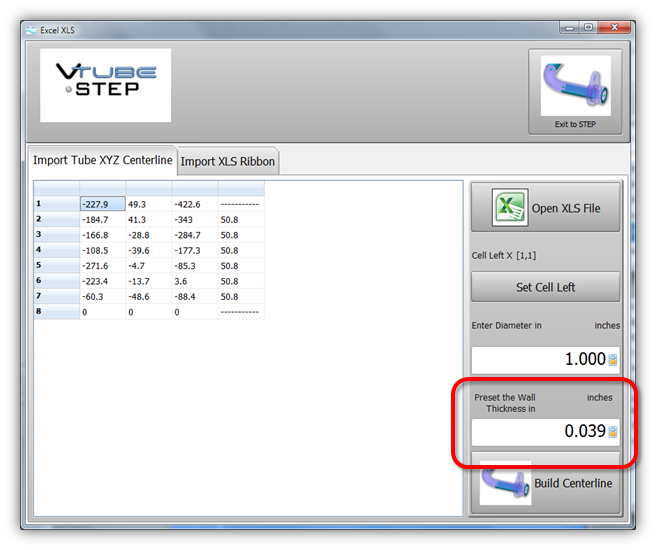
Task: Select cell containing 41.3 in row 2
Action: pyautogui.click(x=148, y=219)
